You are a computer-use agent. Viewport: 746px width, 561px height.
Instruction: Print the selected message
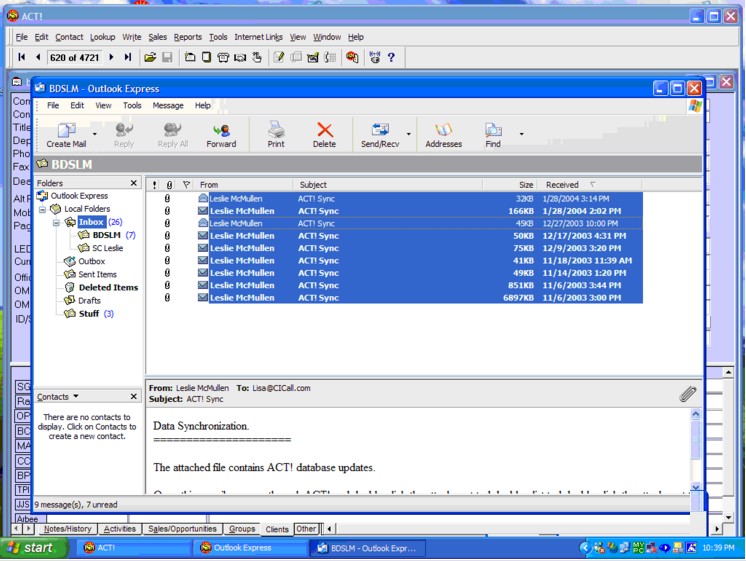pyautogui.click(x=276, y=135)
